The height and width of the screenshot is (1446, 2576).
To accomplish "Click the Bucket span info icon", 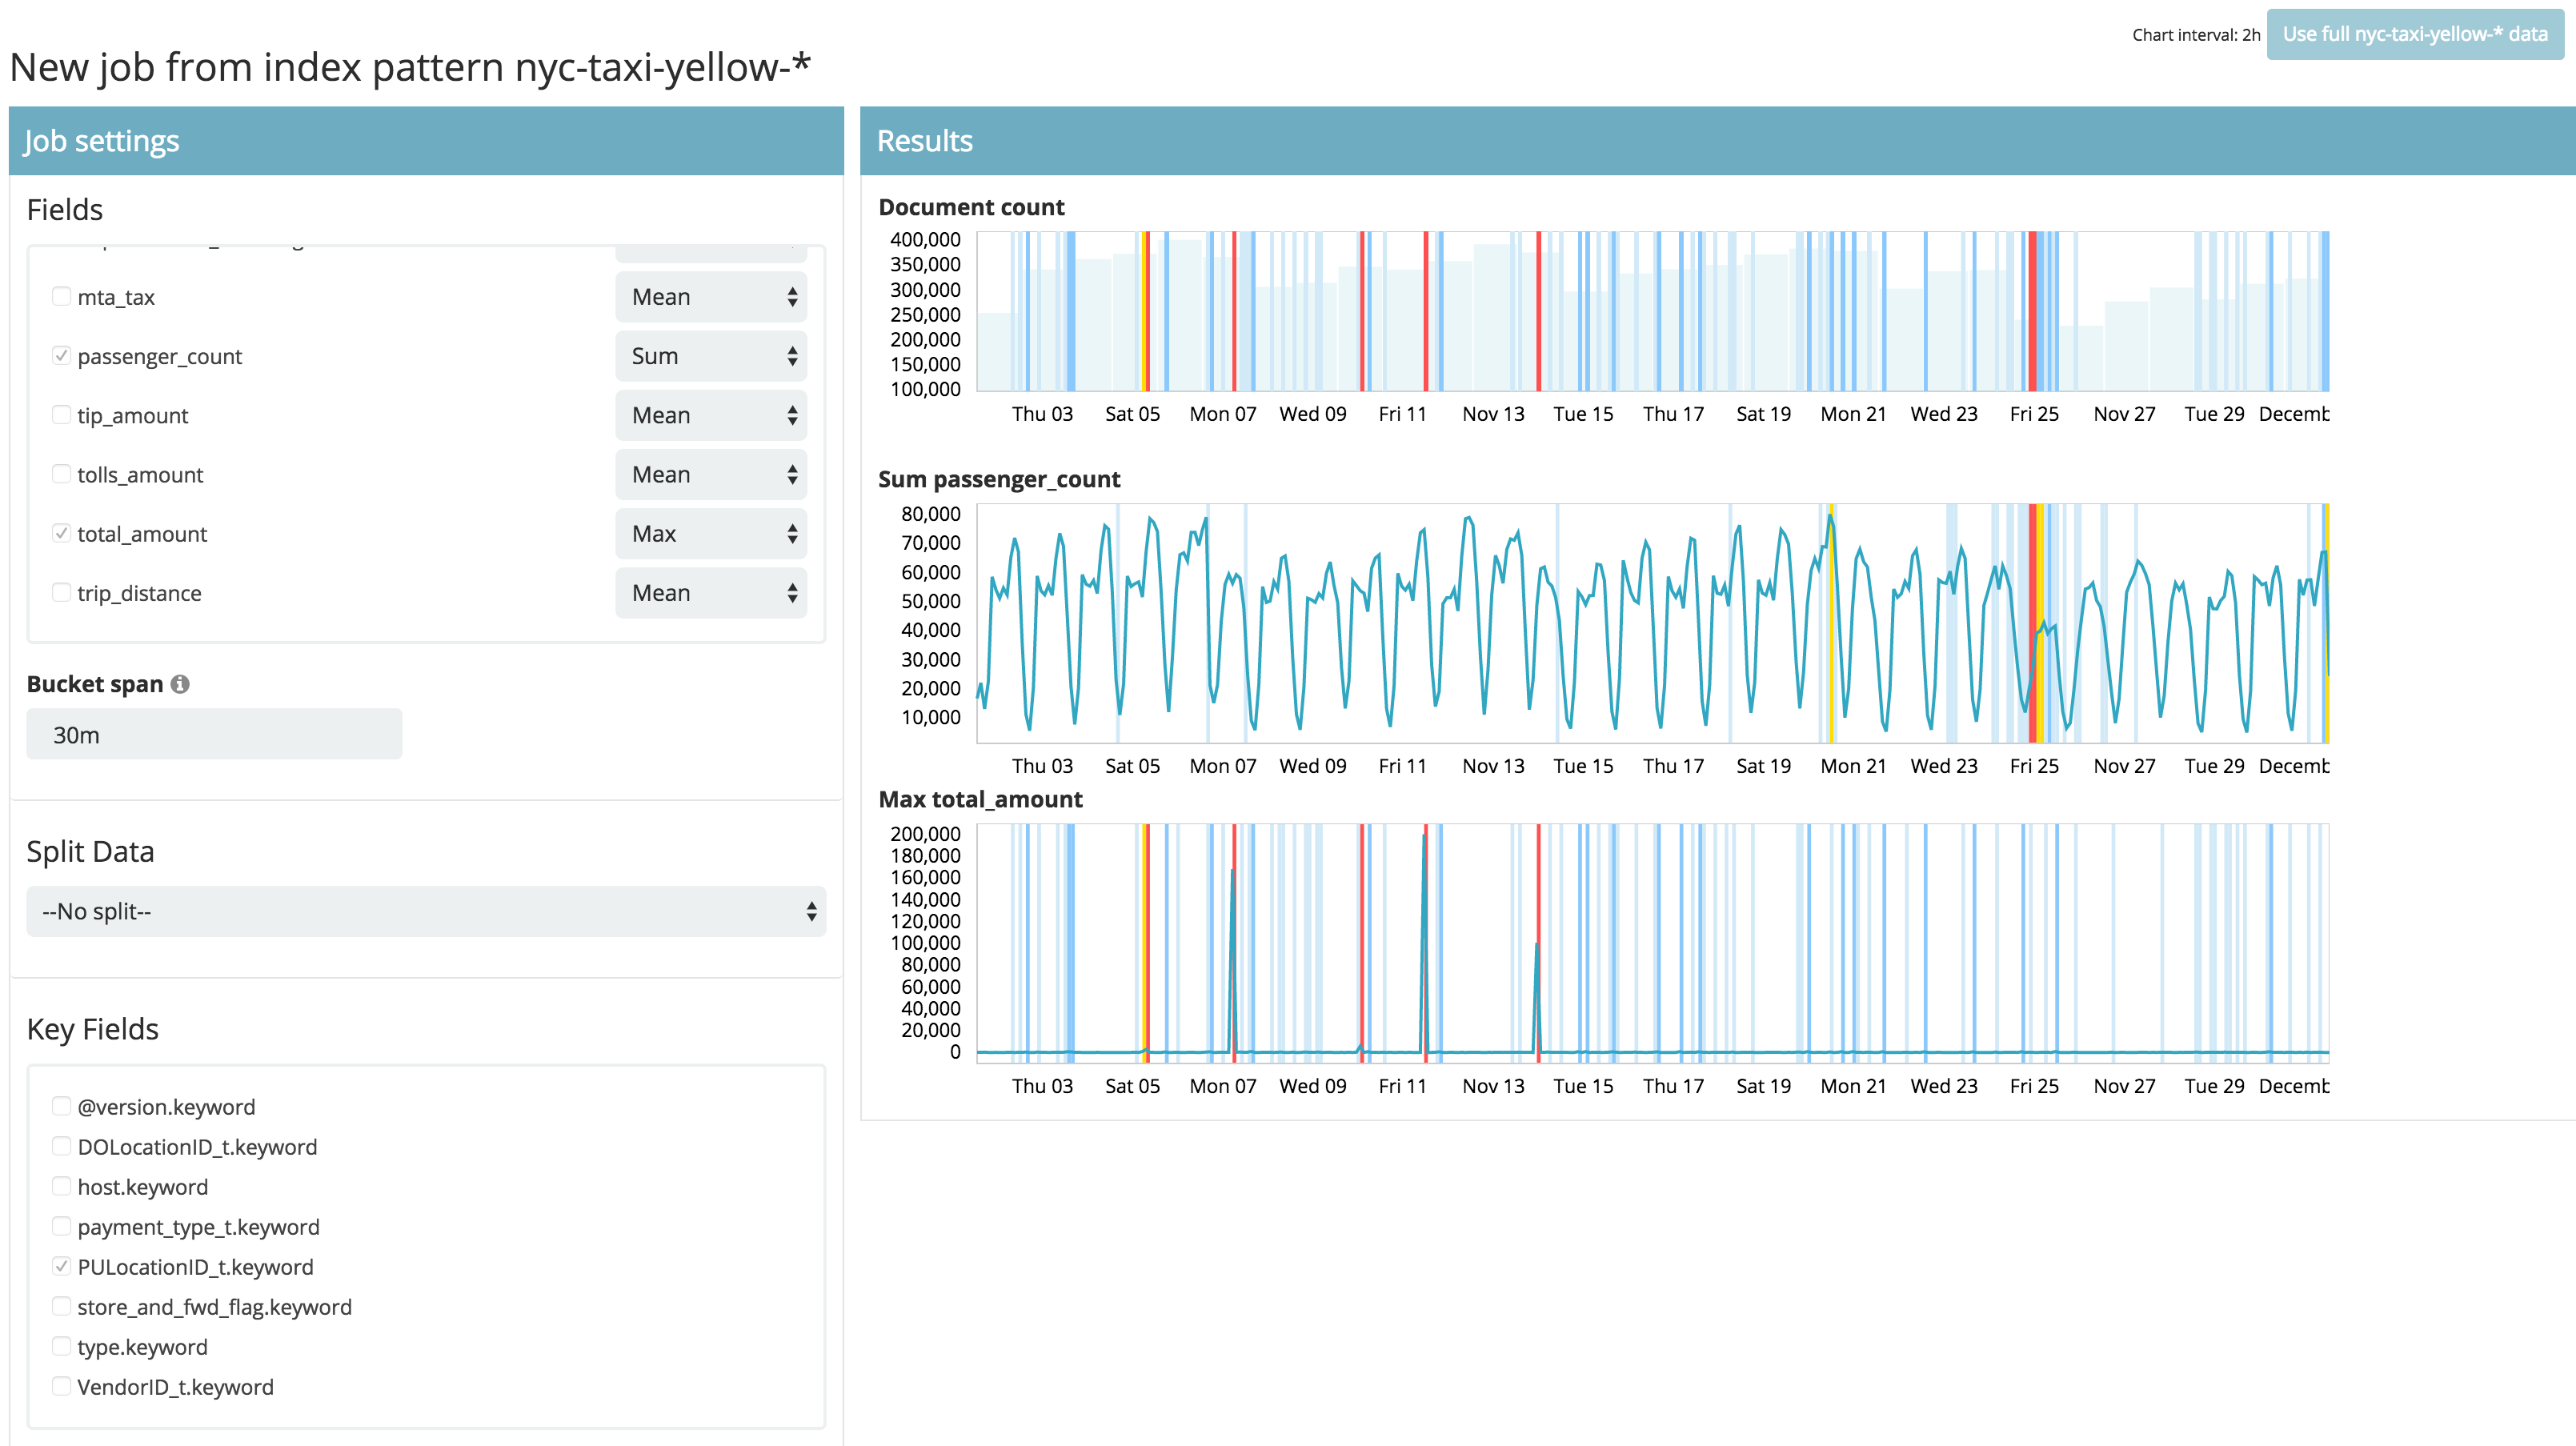I will point(180,684).
